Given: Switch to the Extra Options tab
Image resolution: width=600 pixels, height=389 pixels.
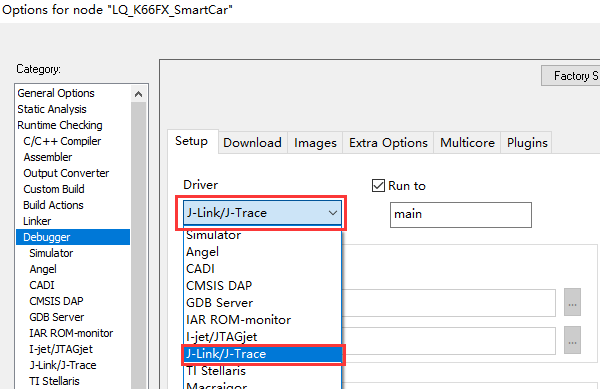Looking at the screenshot, I should [388, 143].
